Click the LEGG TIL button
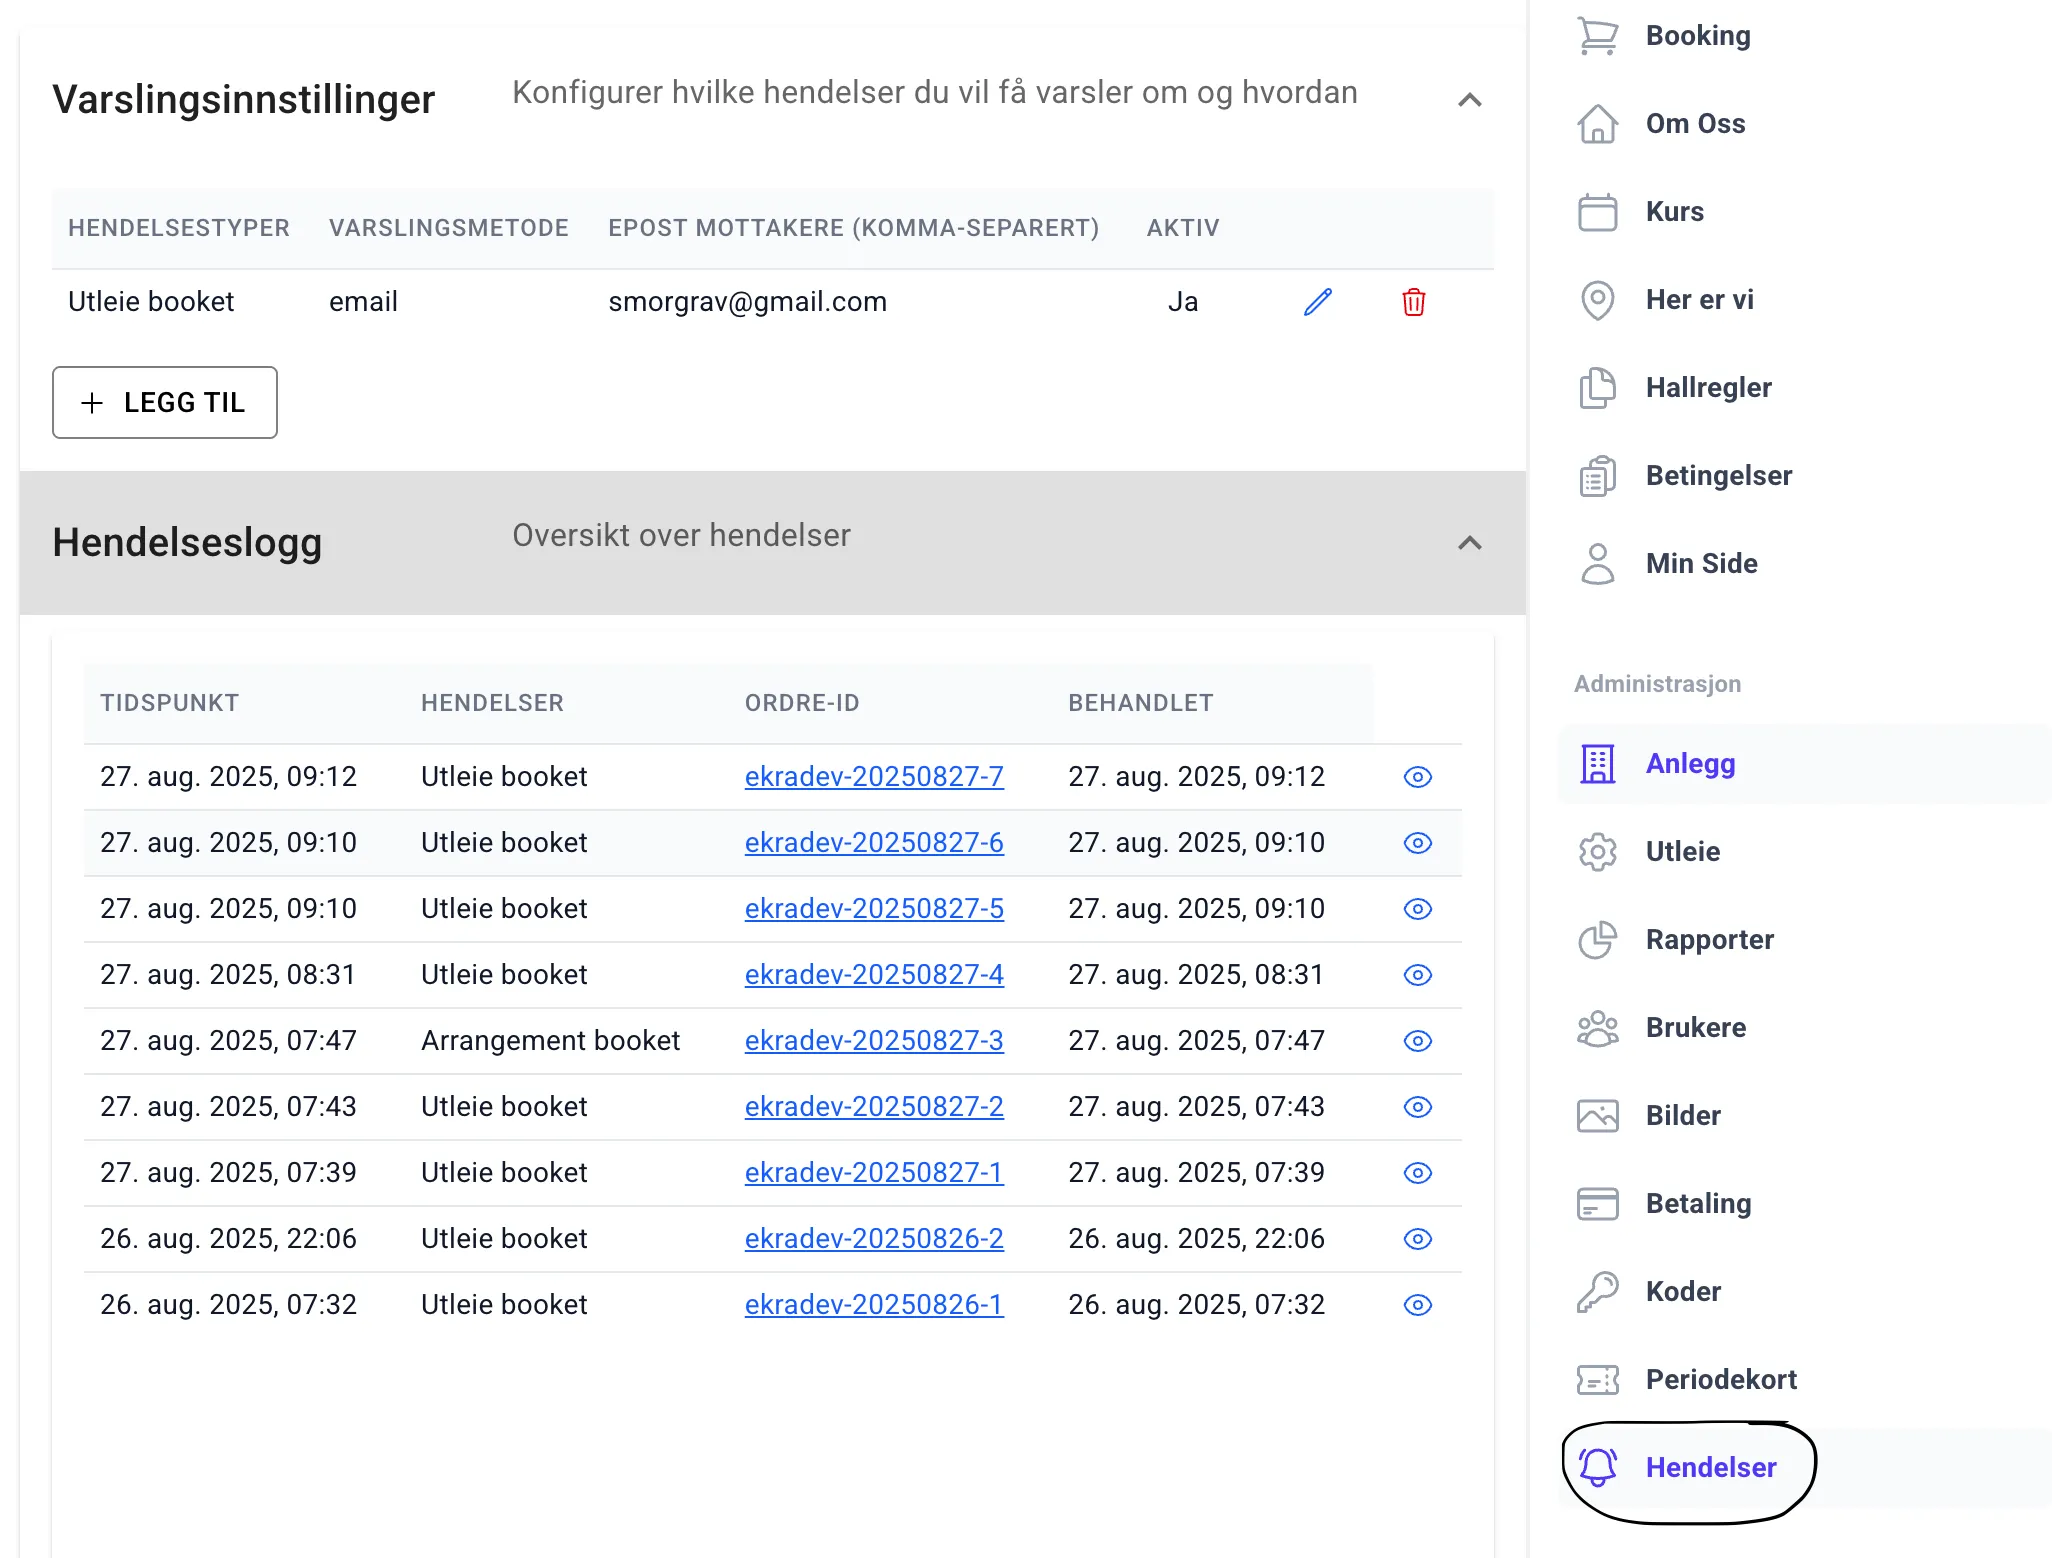 165,402
